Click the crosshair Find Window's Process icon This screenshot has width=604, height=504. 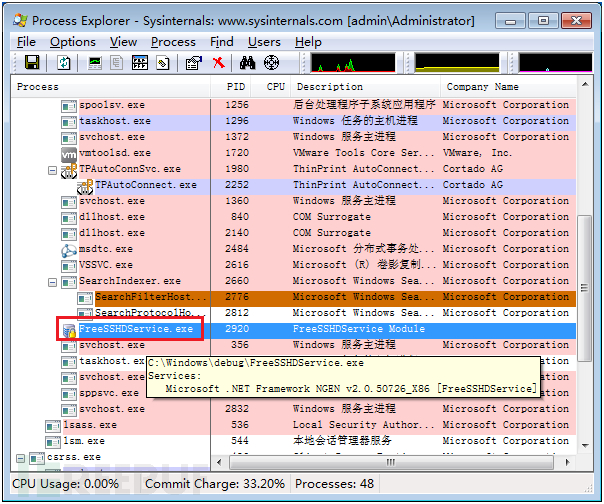coord(271,62)
